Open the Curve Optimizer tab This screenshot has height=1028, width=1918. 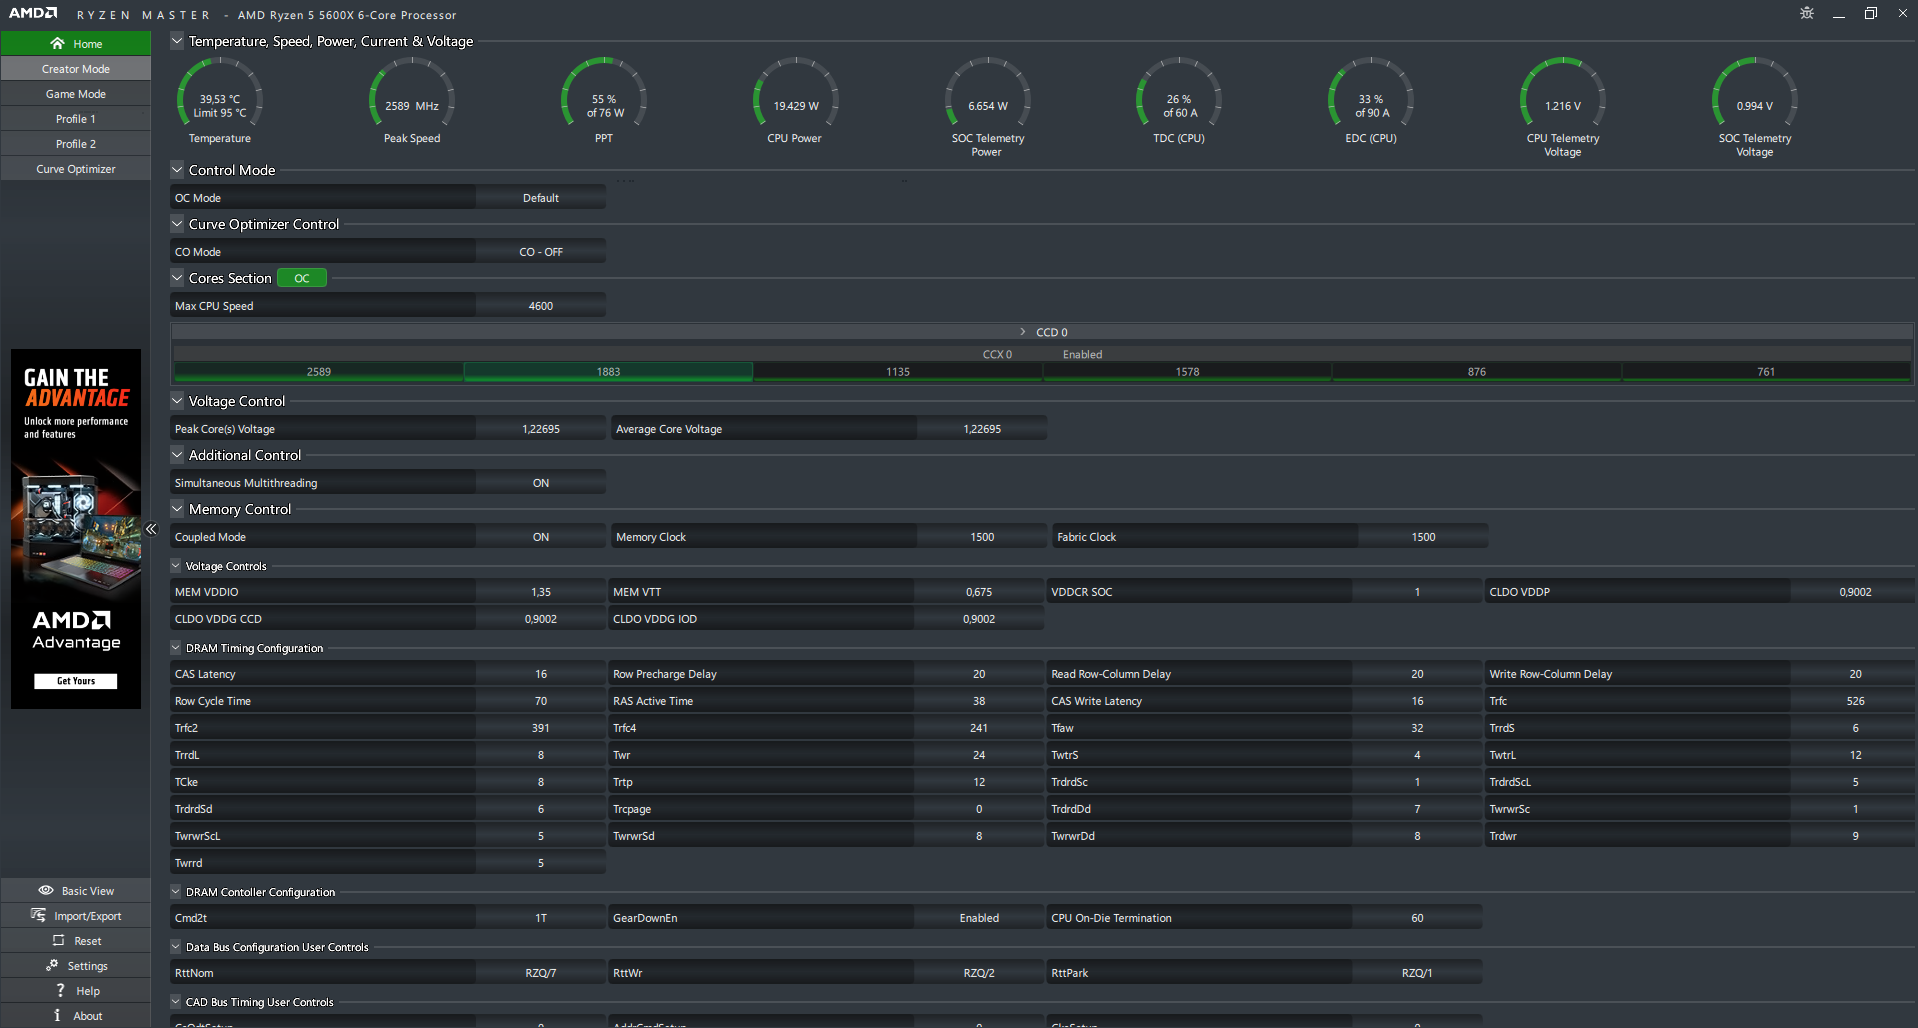coord(76,169)
